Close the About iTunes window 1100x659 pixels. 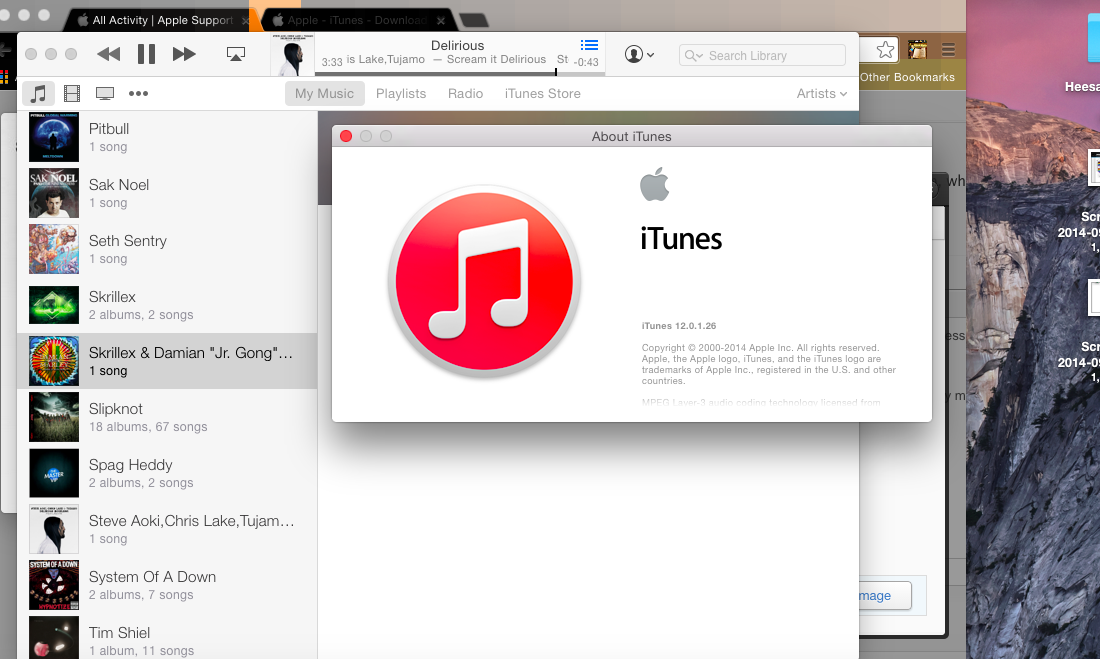(x=346, y=136)
